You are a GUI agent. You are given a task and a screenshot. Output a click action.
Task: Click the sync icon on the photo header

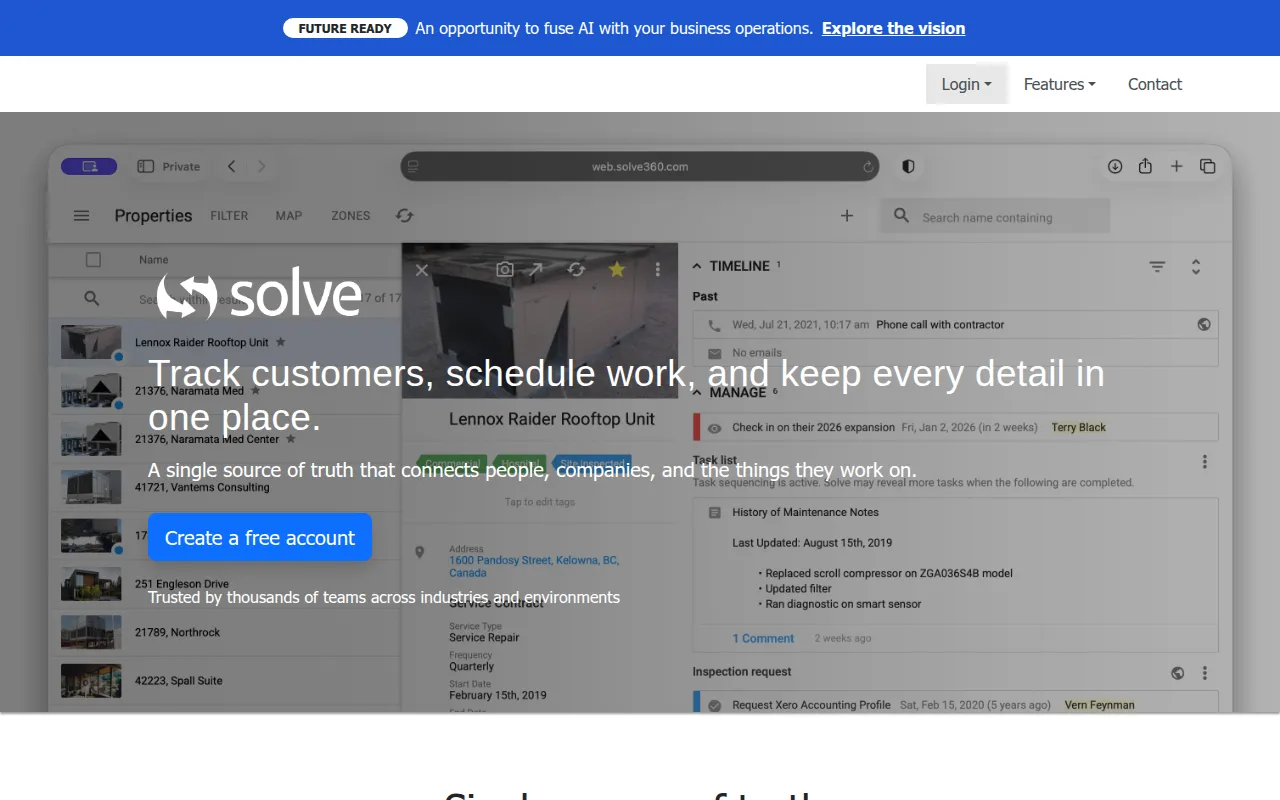click(x=576, y=269)
